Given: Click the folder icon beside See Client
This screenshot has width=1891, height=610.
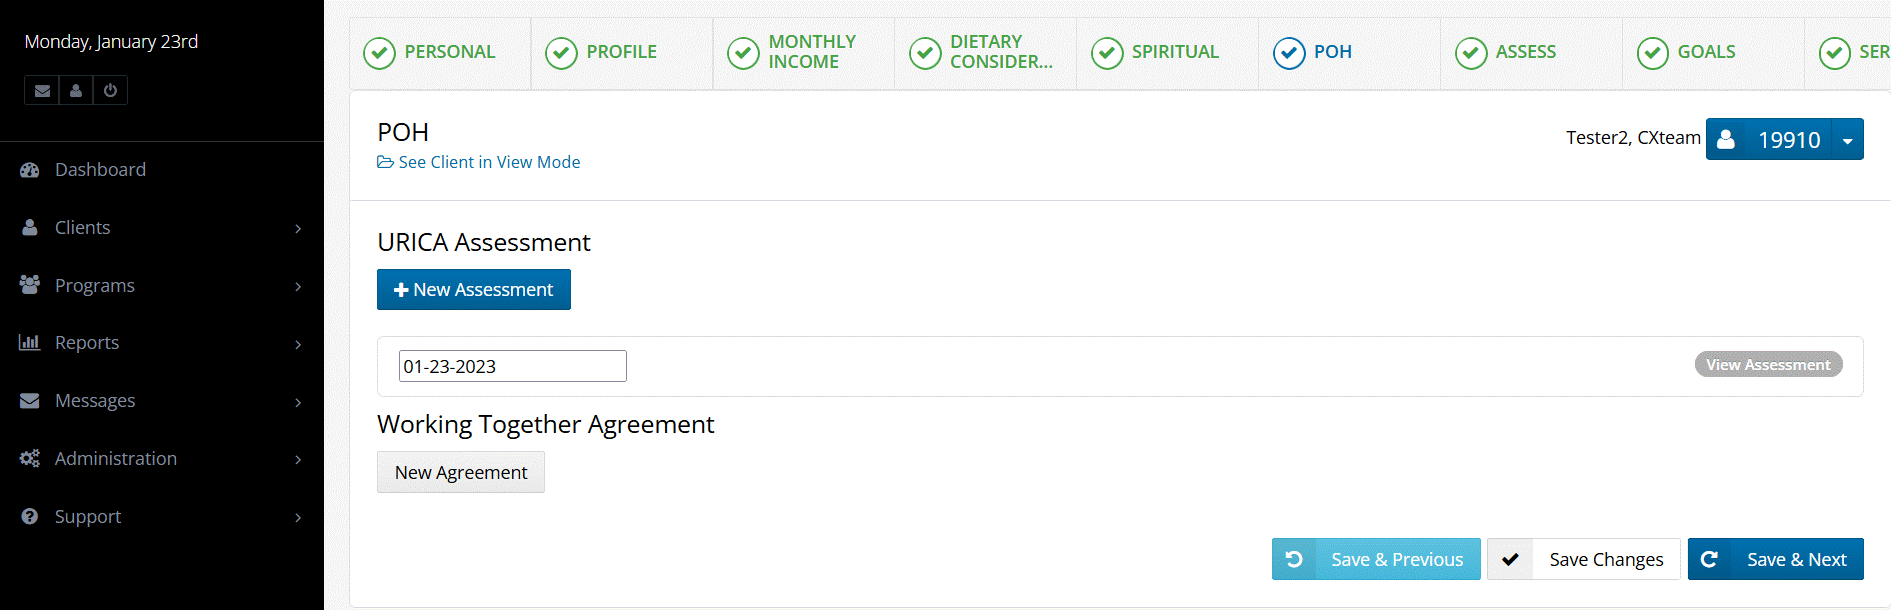Looking at the screenshot, I should point(385,162).
